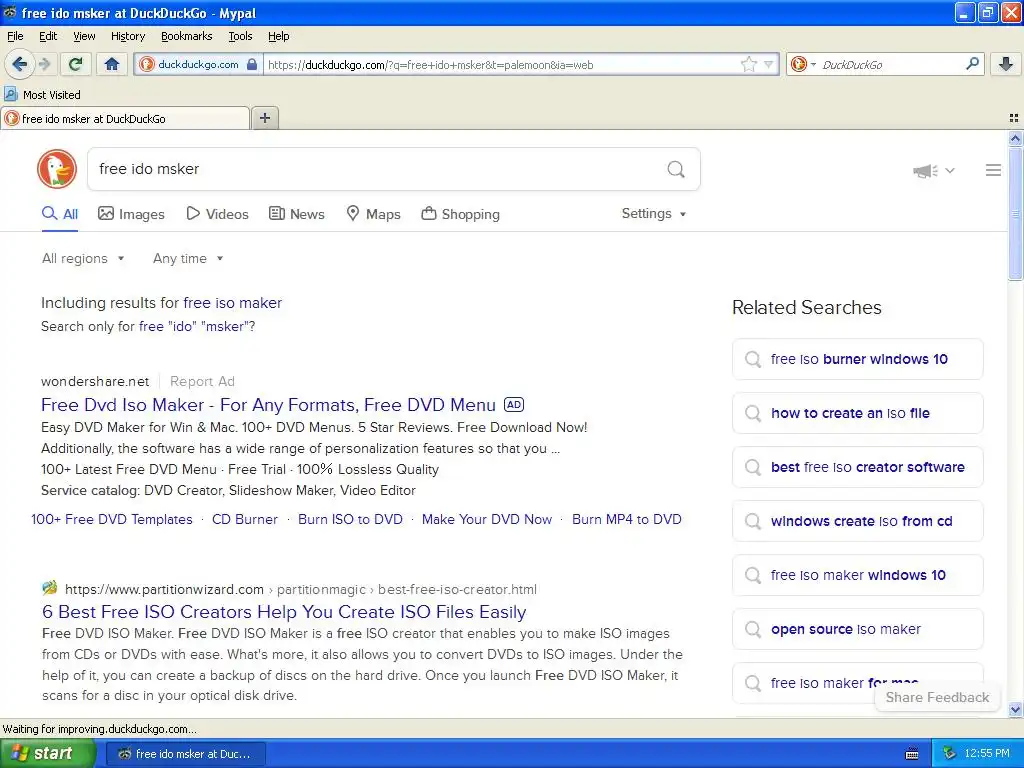
Task: Bookmark this page with the star icon
Action: [748, 64]
